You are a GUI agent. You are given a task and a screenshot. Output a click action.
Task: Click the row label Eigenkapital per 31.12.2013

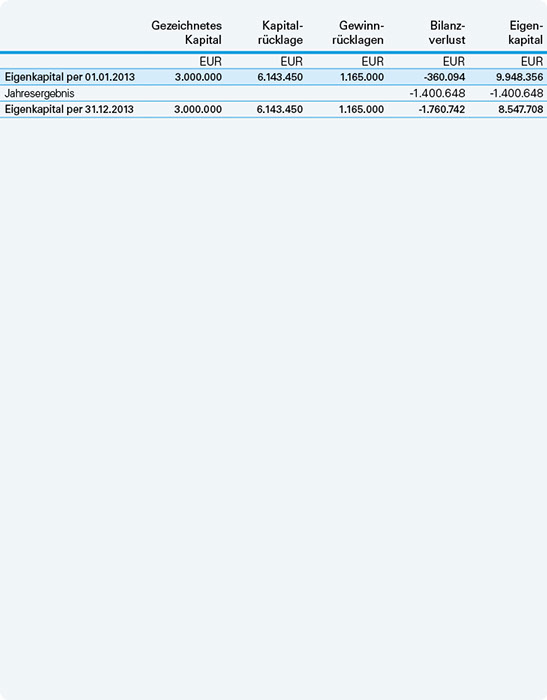tap(69, 109)
